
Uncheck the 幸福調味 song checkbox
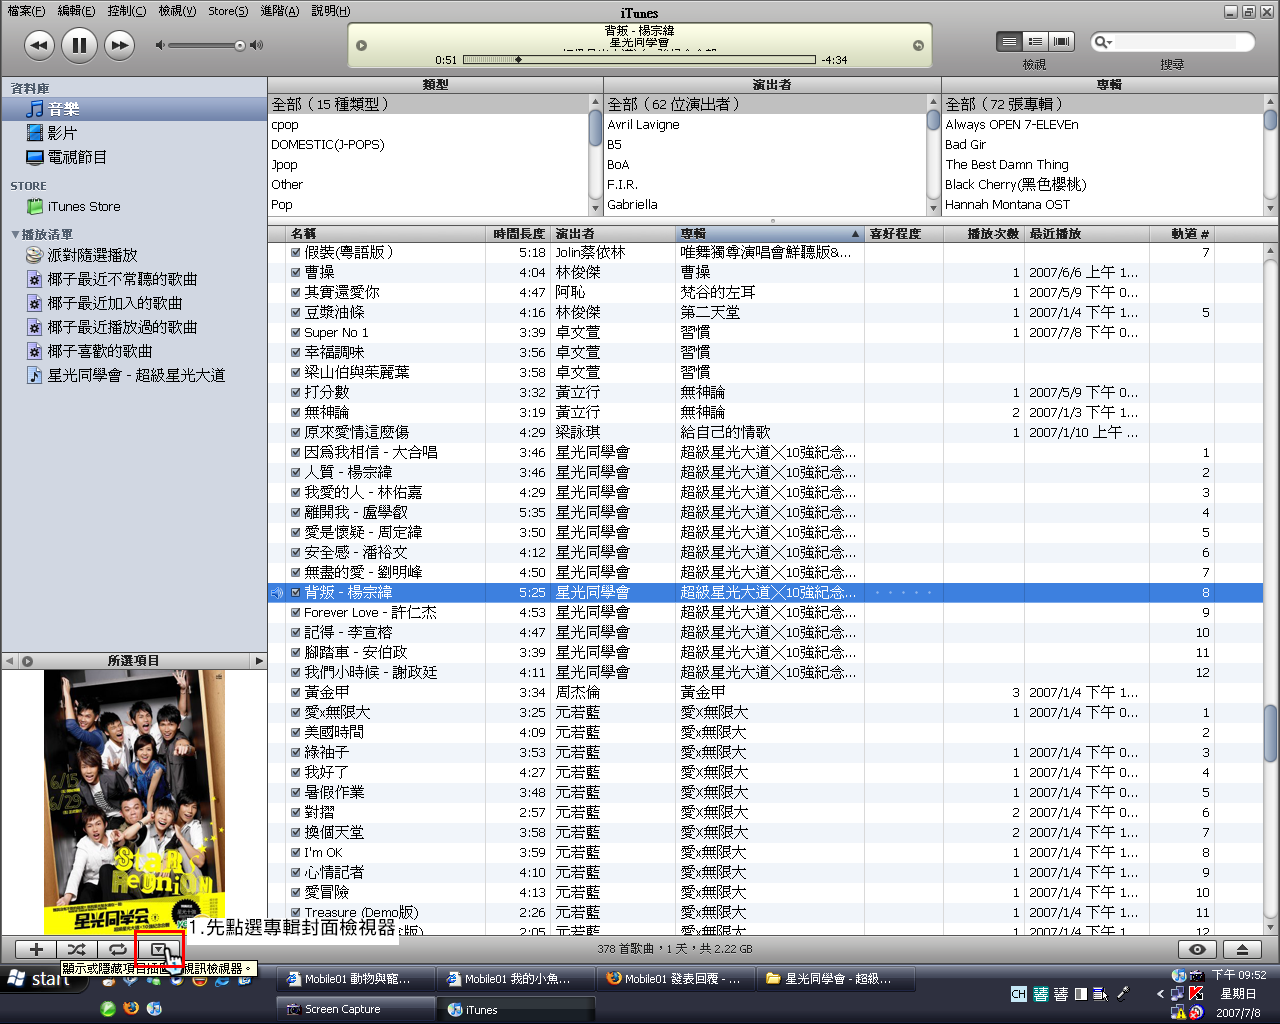click(x=295, y=352)
